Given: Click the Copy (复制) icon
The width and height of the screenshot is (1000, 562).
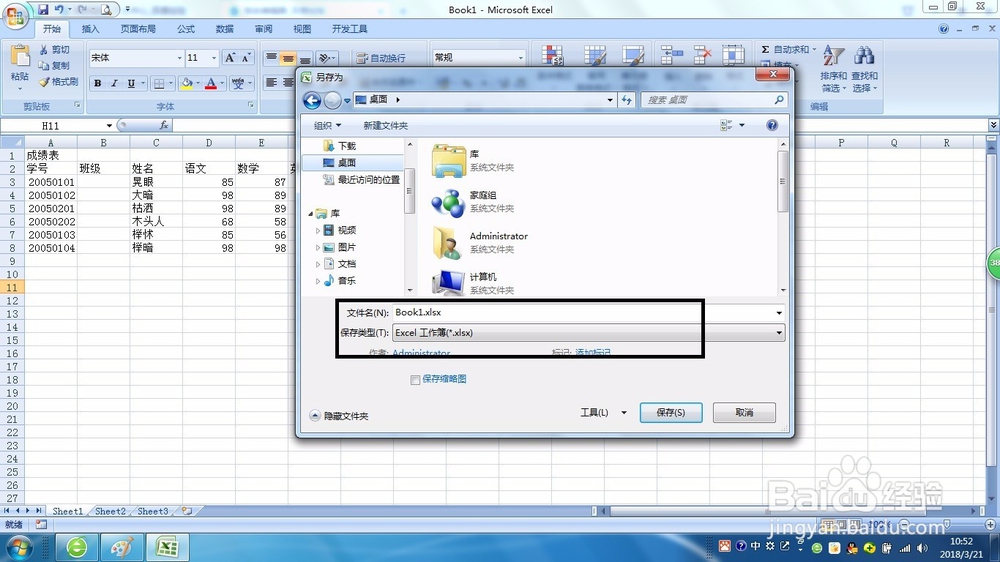Looking at the screenshot, I should pos(43,65).
